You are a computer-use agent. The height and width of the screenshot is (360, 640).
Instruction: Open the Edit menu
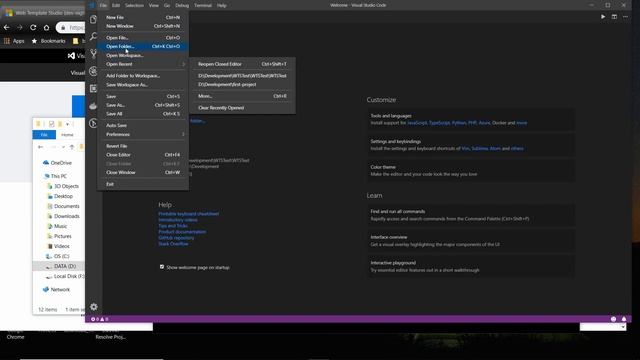tap(116, 5)
